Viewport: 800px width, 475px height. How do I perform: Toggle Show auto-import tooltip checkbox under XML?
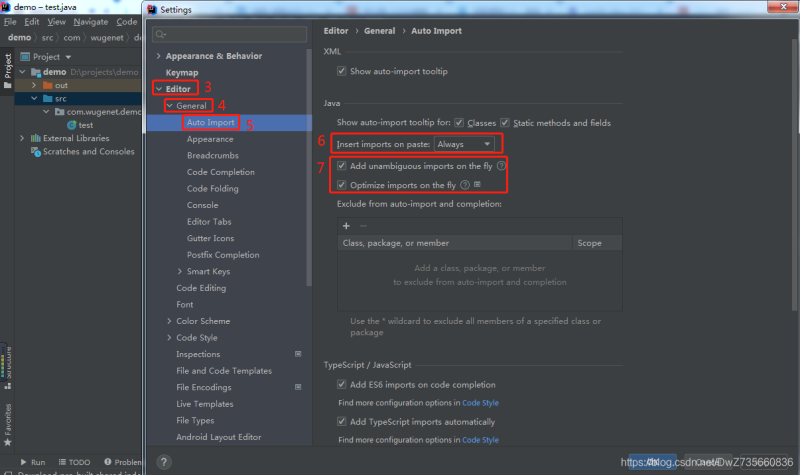click(342, 71)
